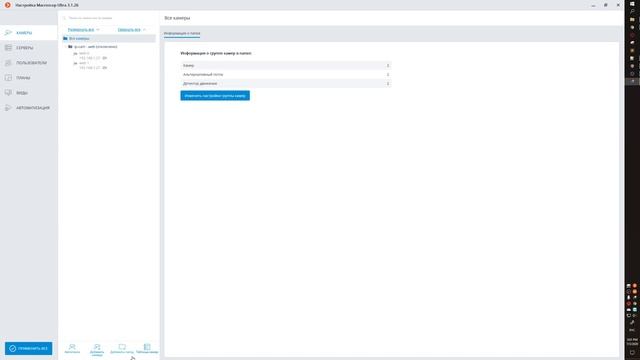Viewport: 640px width, 360px height.
Task: Click the Детектор движения row
Action: coord(286,84)
